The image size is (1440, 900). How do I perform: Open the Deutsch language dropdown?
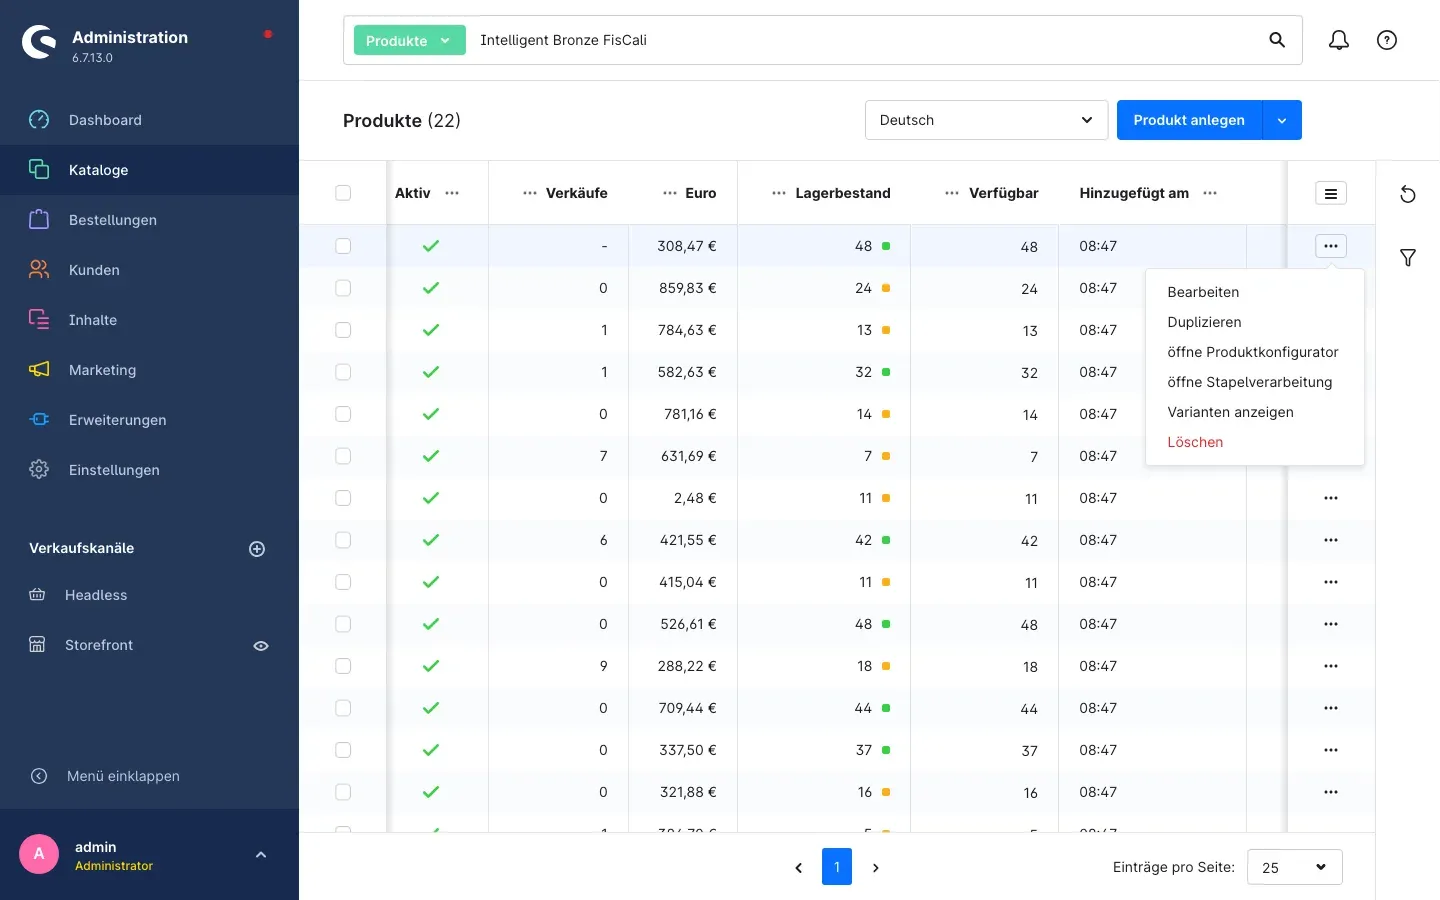(986, 120)
